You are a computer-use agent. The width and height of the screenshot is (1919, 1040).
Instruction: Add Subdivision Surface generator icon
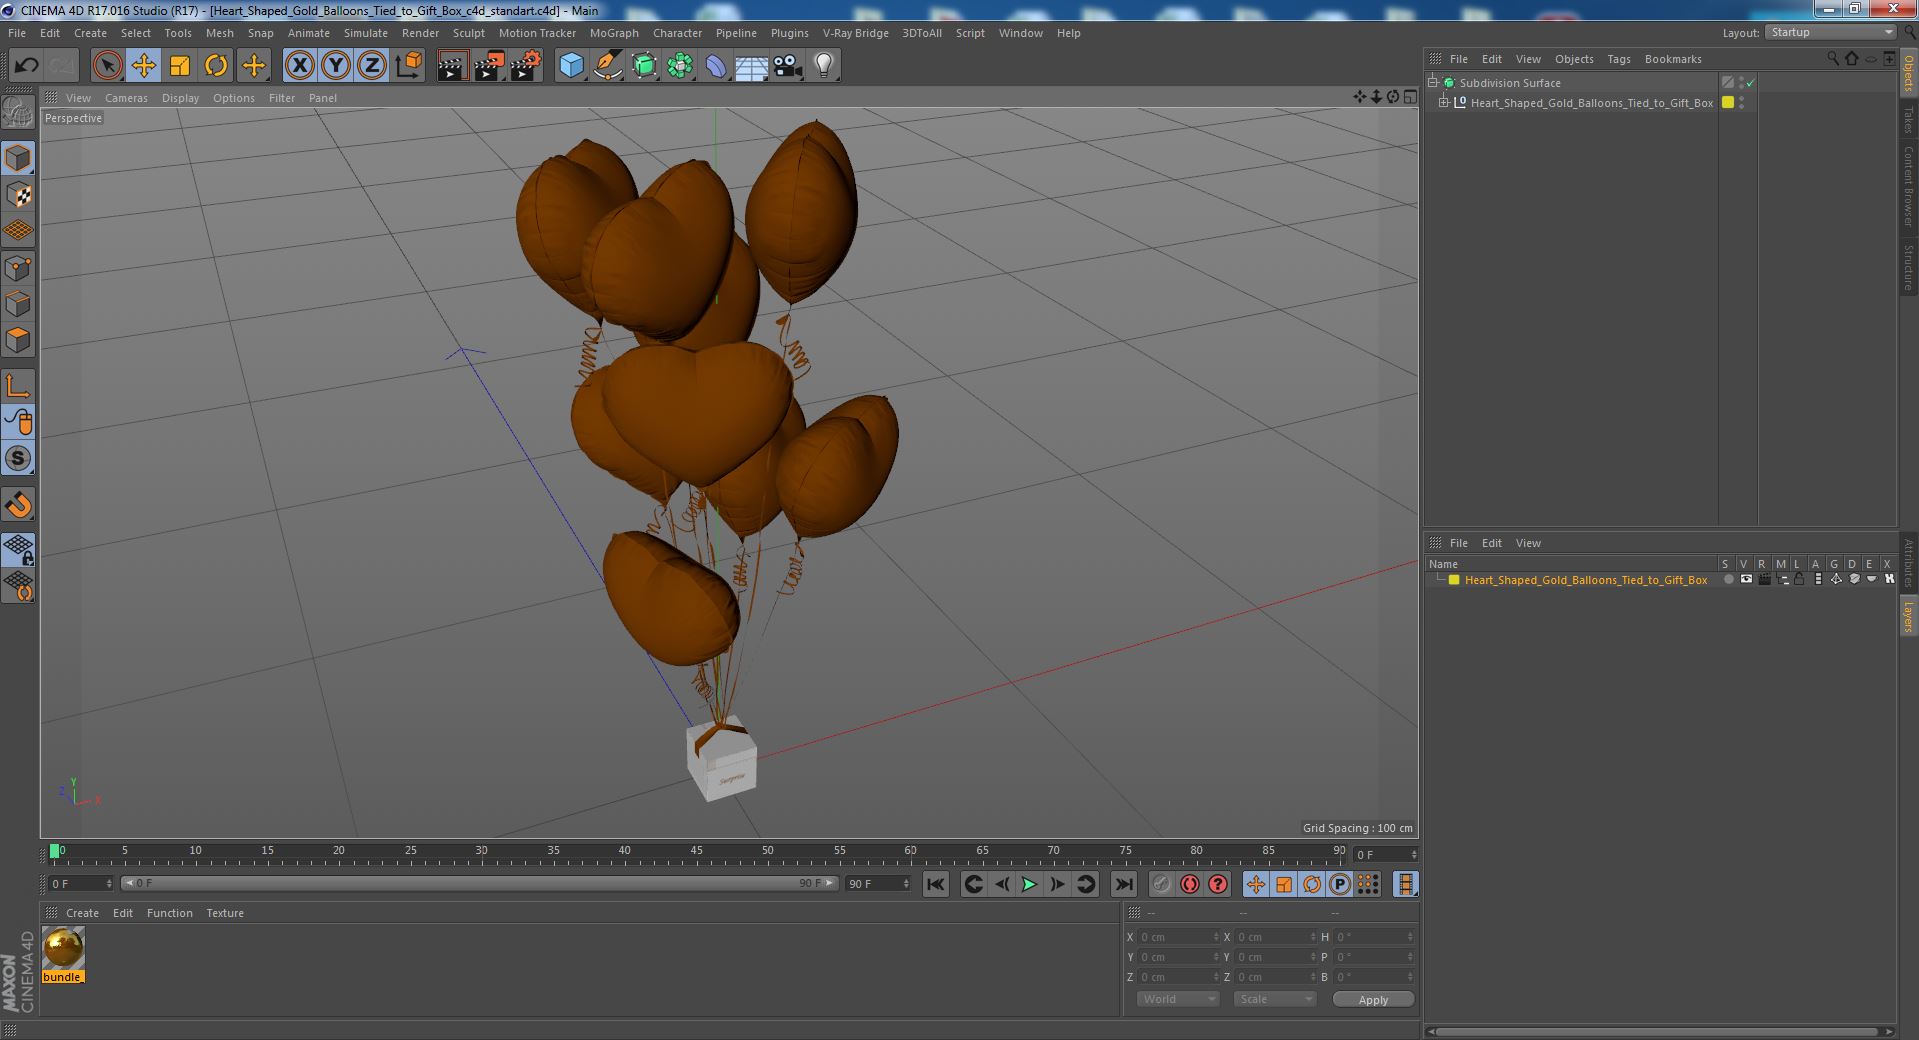[x=644, y=66]
